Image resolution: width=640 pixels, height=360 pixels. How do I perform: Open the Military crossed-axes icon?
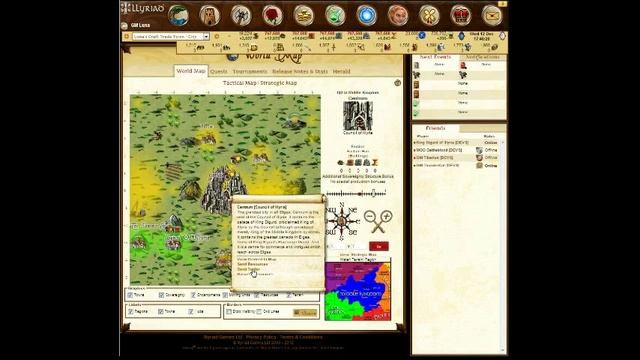(x=241, y=16)
